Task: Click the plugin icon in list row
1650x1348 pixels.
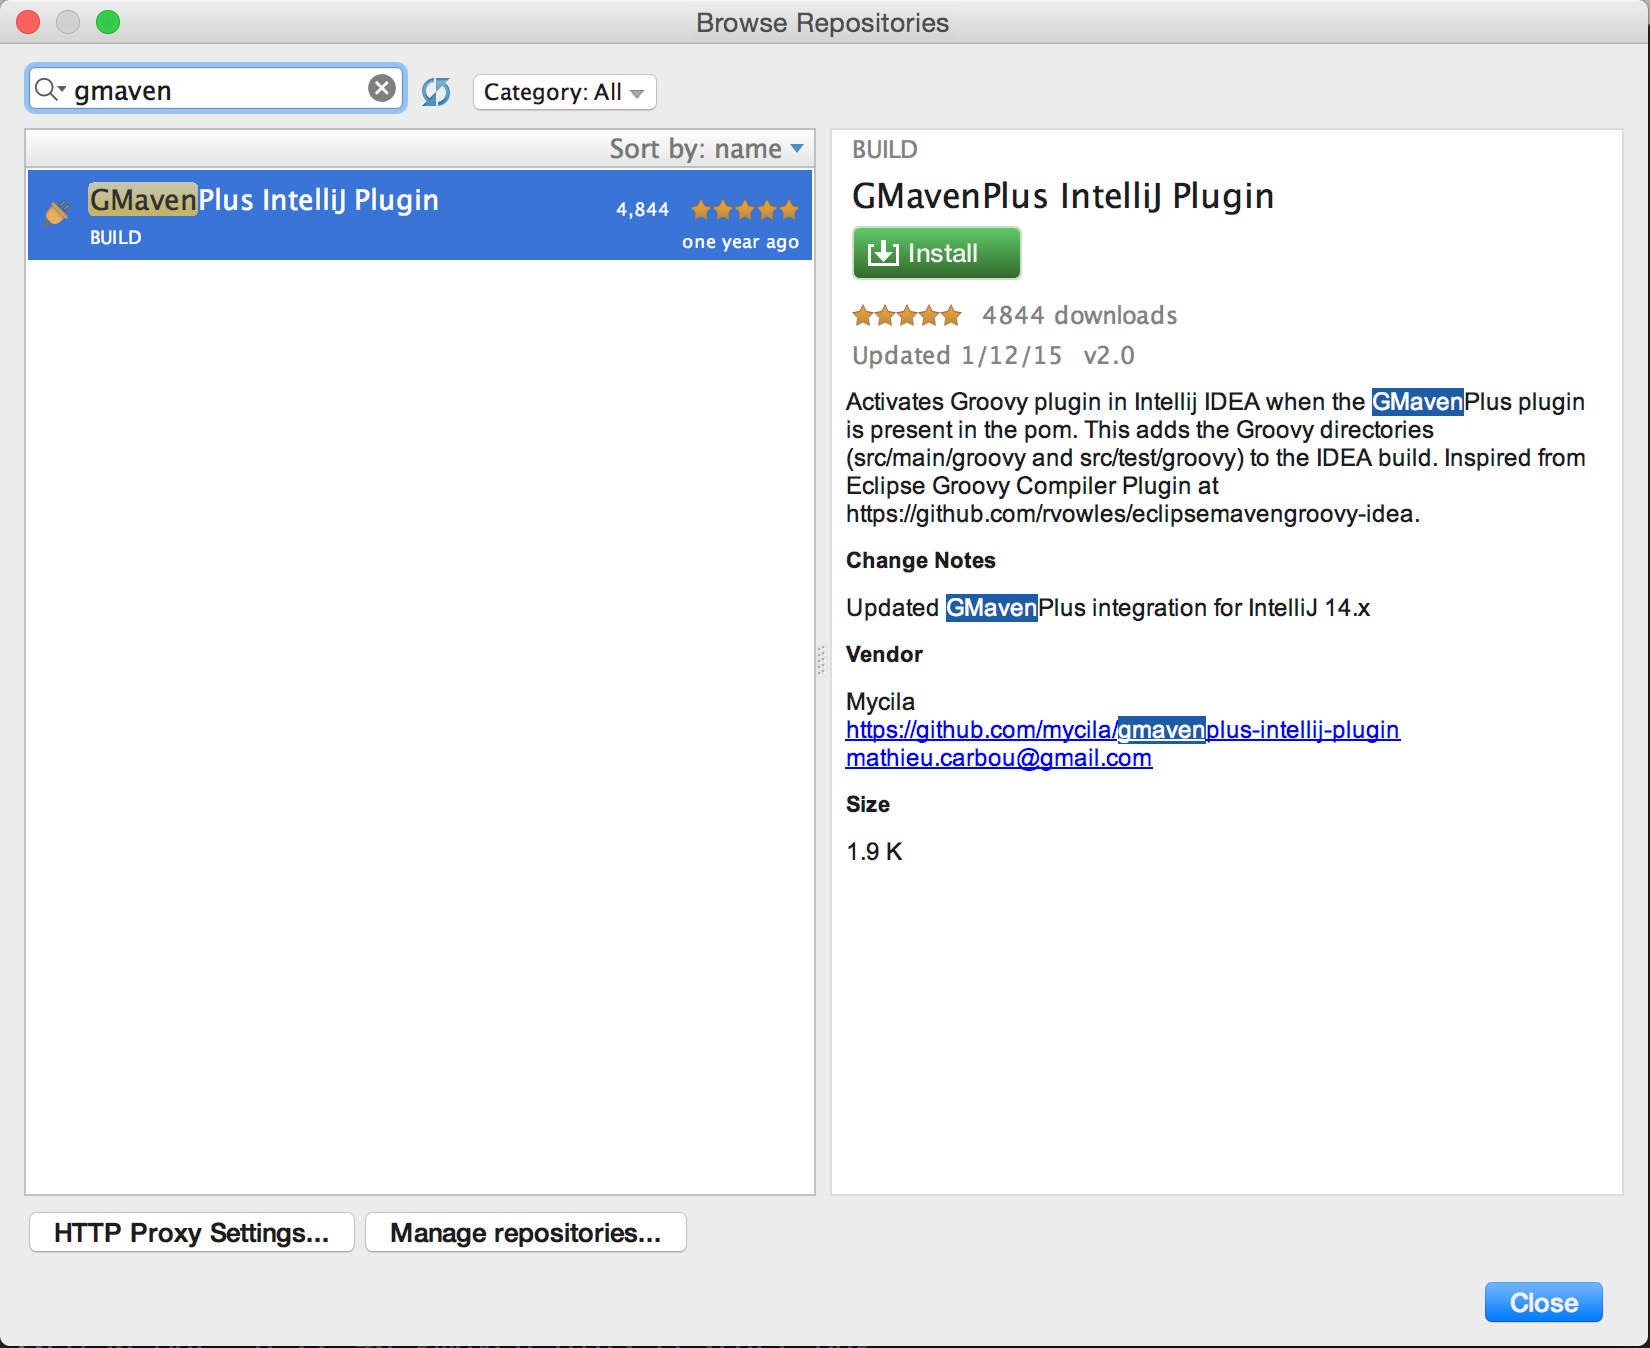Action: (x=57, y=212)
